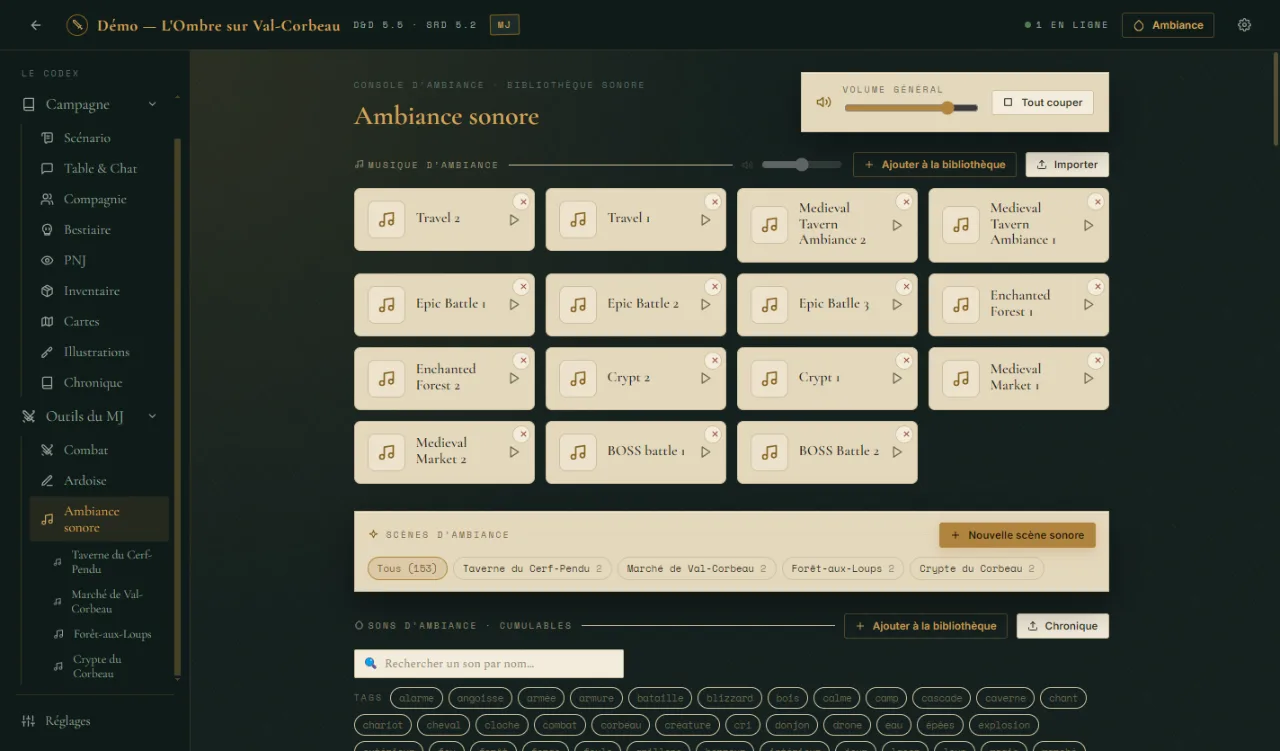1280x751 pixels.
Task: Play the Epic Battle 1 track
Action: [514, 305]
